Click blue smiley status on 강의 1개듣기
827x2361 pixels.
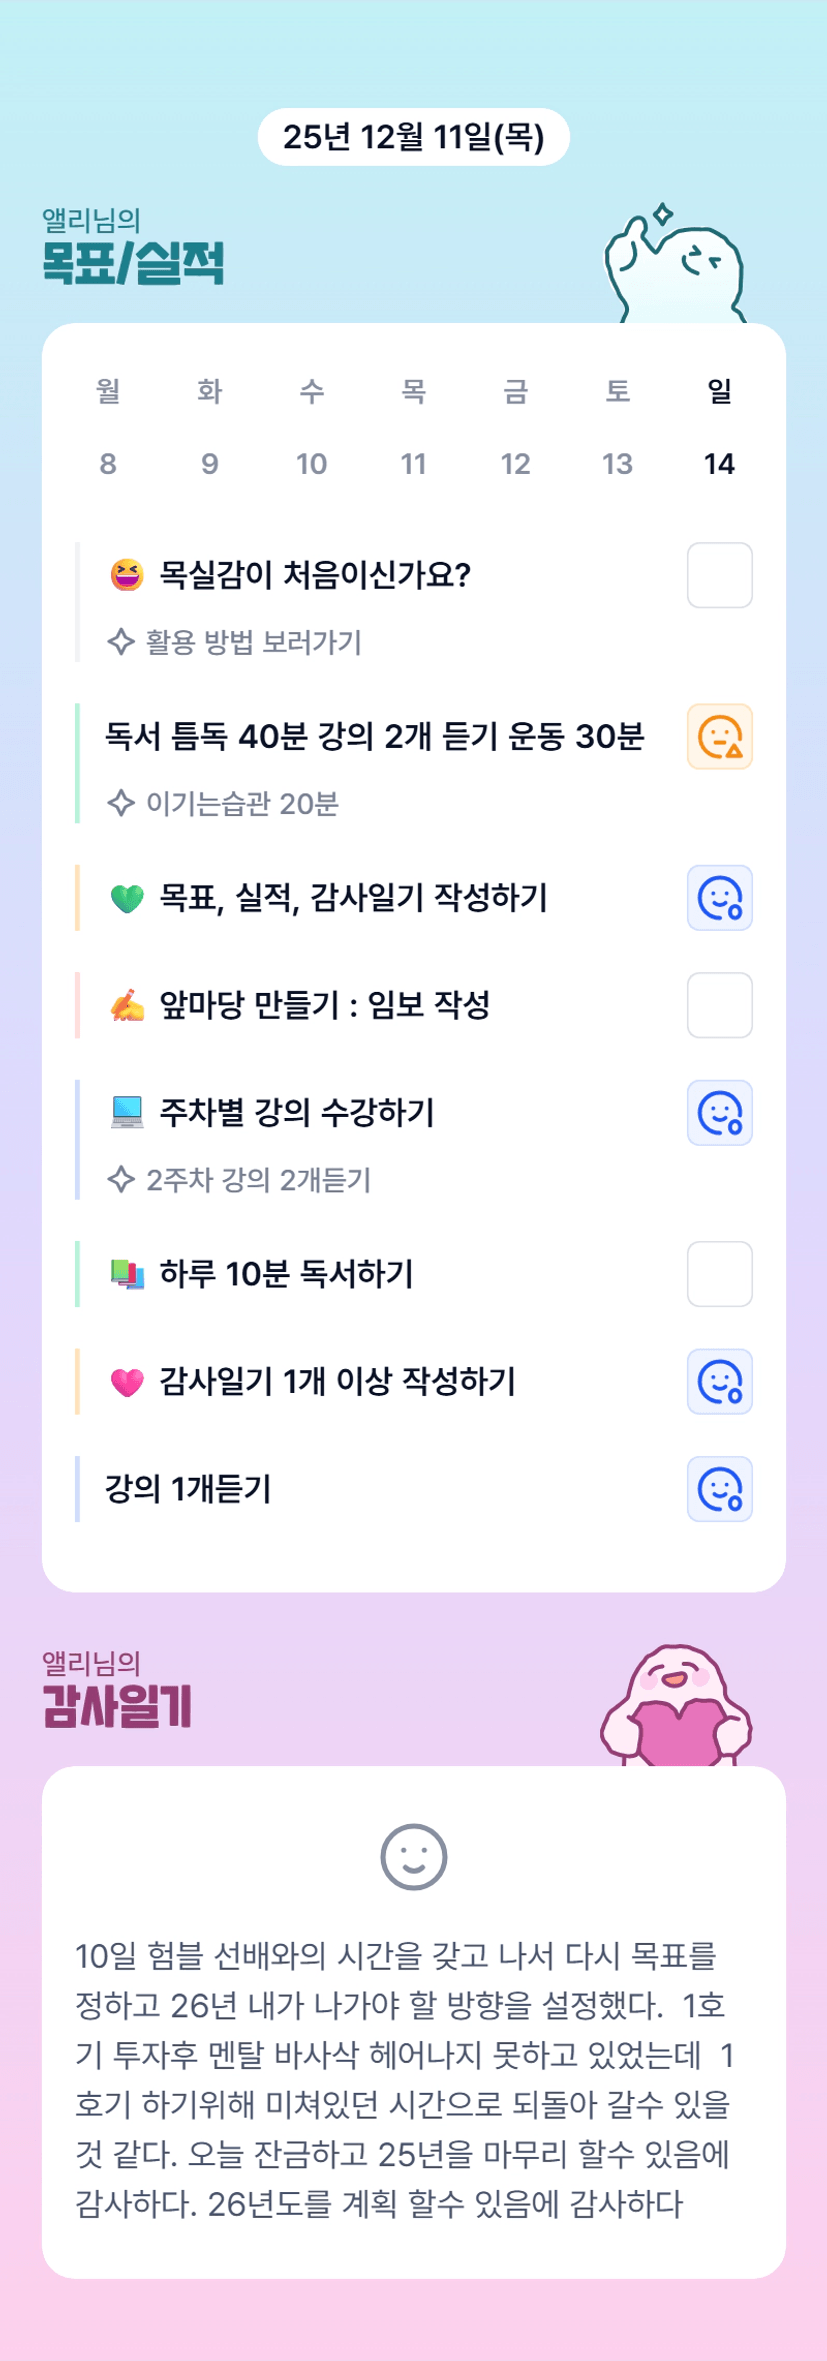(x=719, y=1489)
